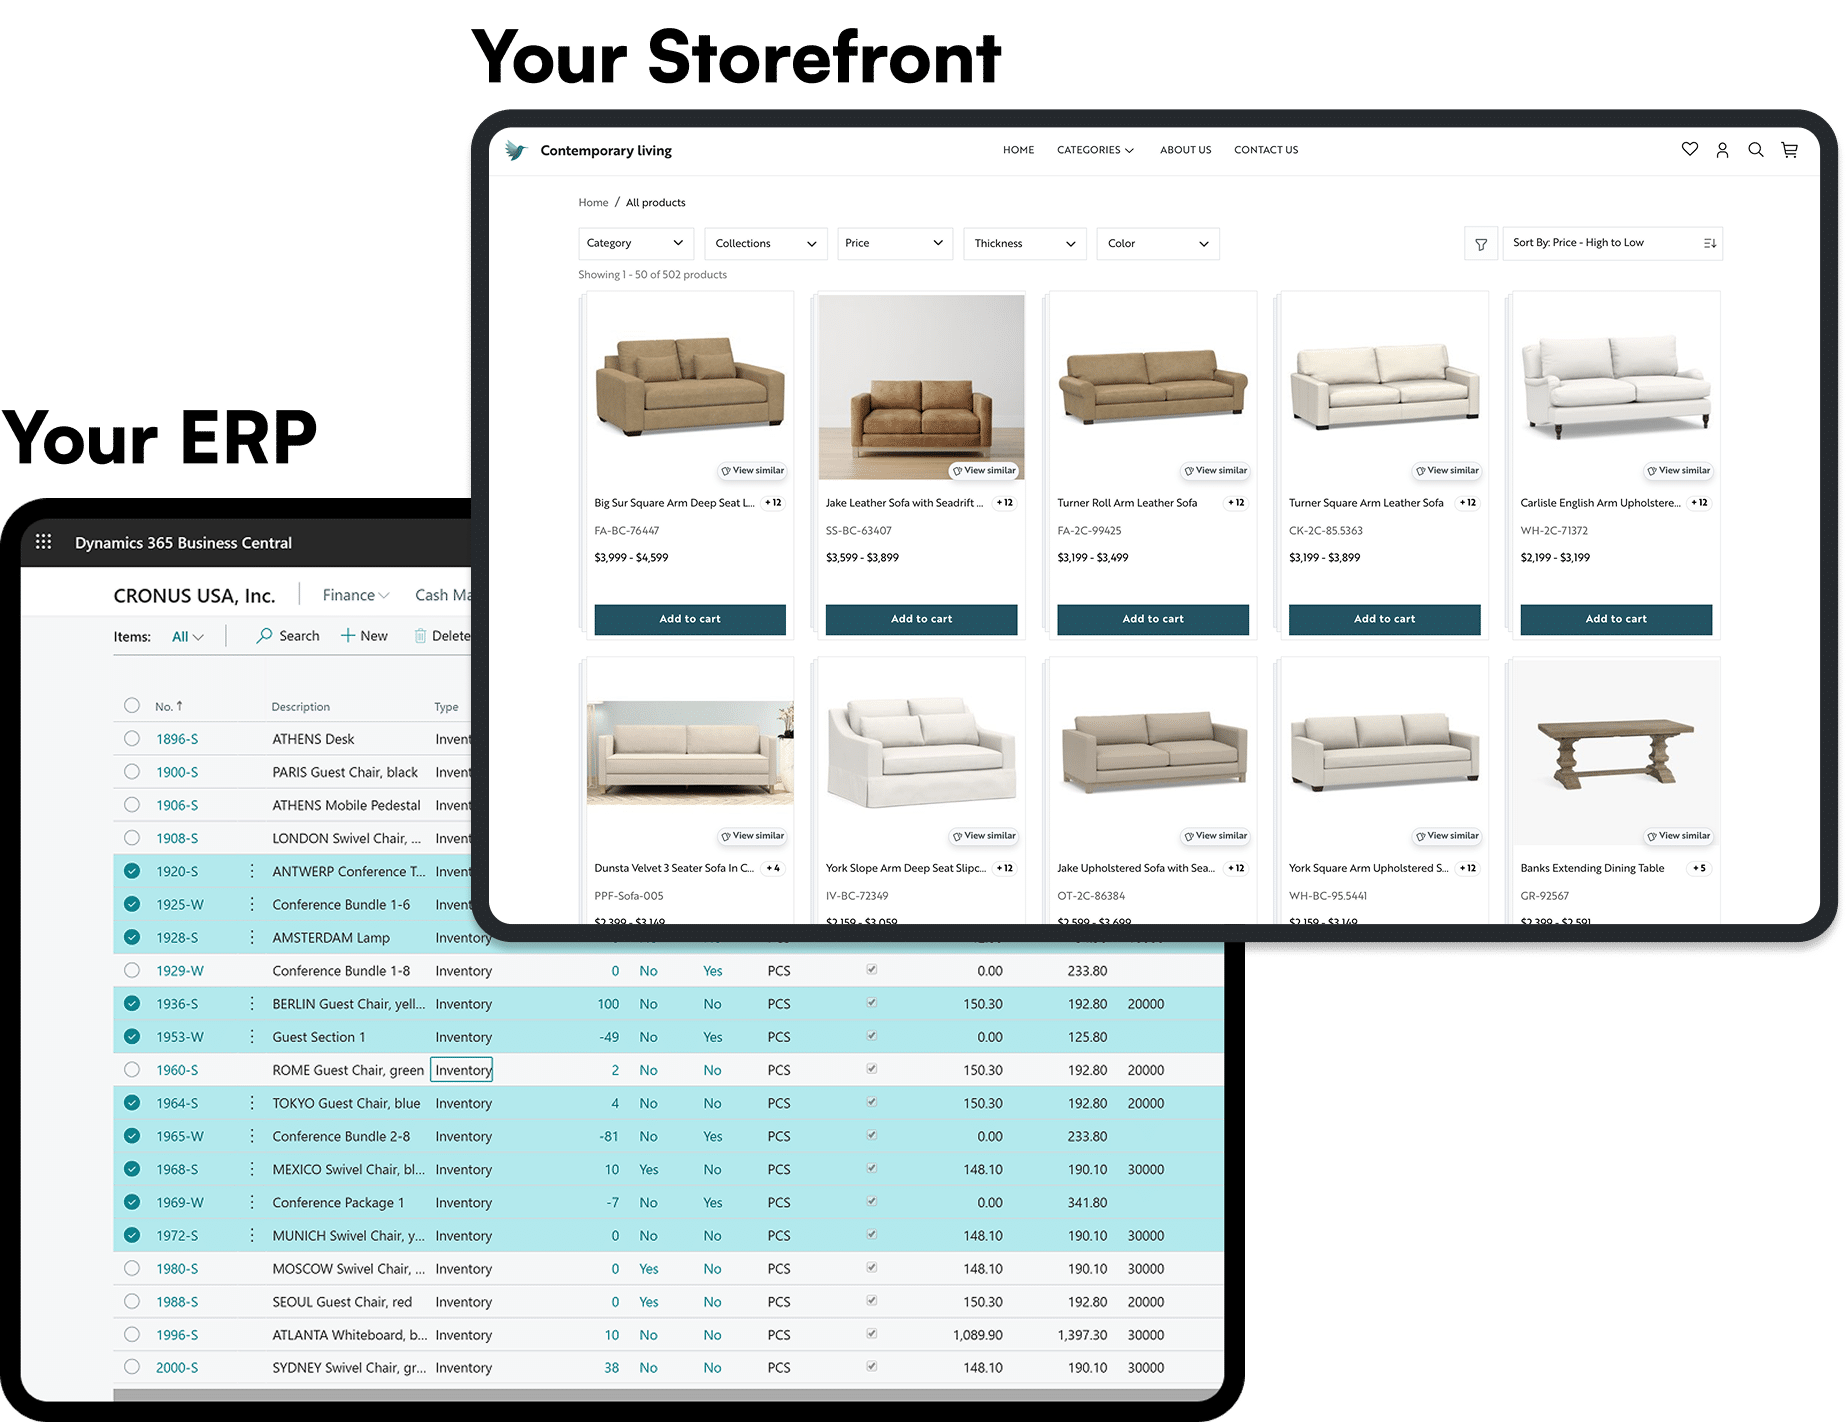Go to HOME in storefront navigation
The height and width of the screenshot is (1422, 1846).
point(1018,150)
